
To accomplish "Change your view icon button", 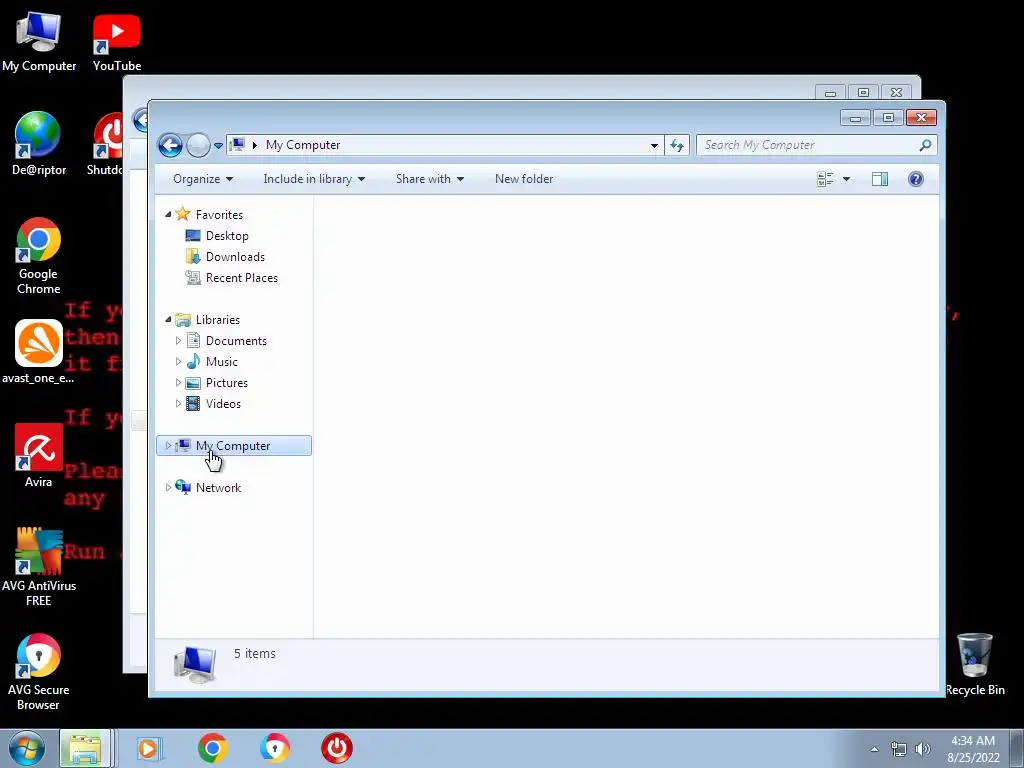I will 825,179.
